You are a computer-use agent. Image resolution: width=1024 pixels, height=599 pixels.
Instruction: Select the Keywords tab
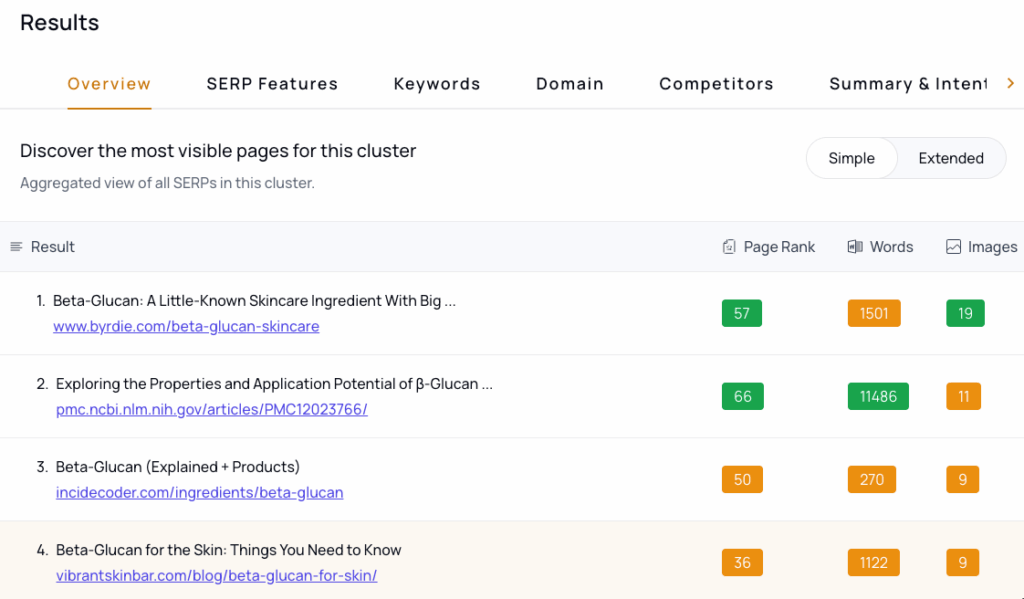[x=437, y=84]
